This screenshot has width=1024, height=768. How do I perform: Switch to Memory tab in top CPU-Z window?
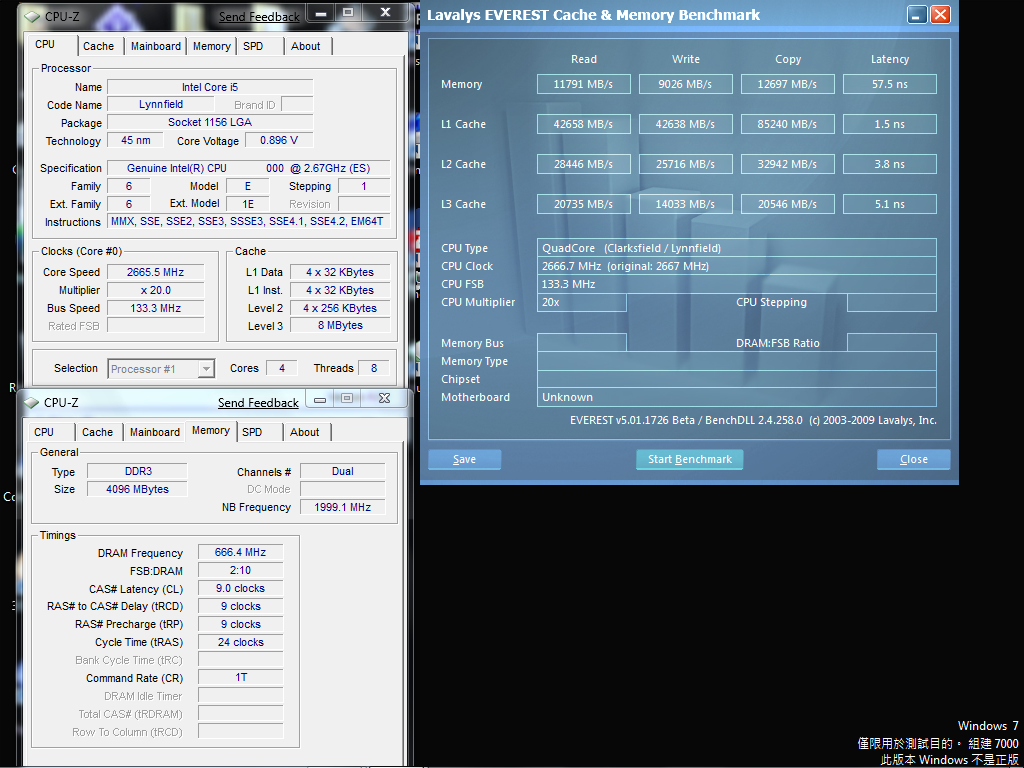tap(212, 46)
